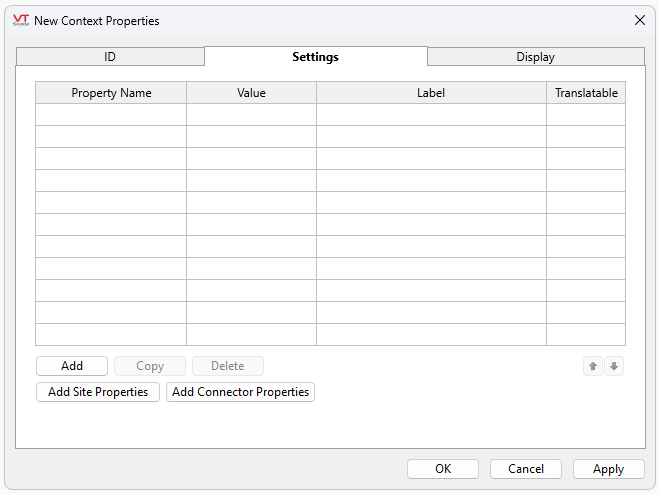Click the Delete button

(228, 366)
